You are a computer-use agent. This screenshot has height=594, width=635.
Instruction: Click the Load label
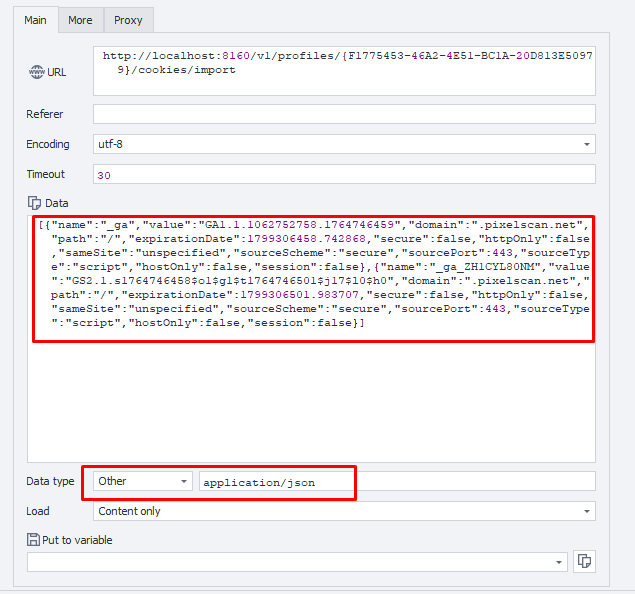click(x=38, y=511)
